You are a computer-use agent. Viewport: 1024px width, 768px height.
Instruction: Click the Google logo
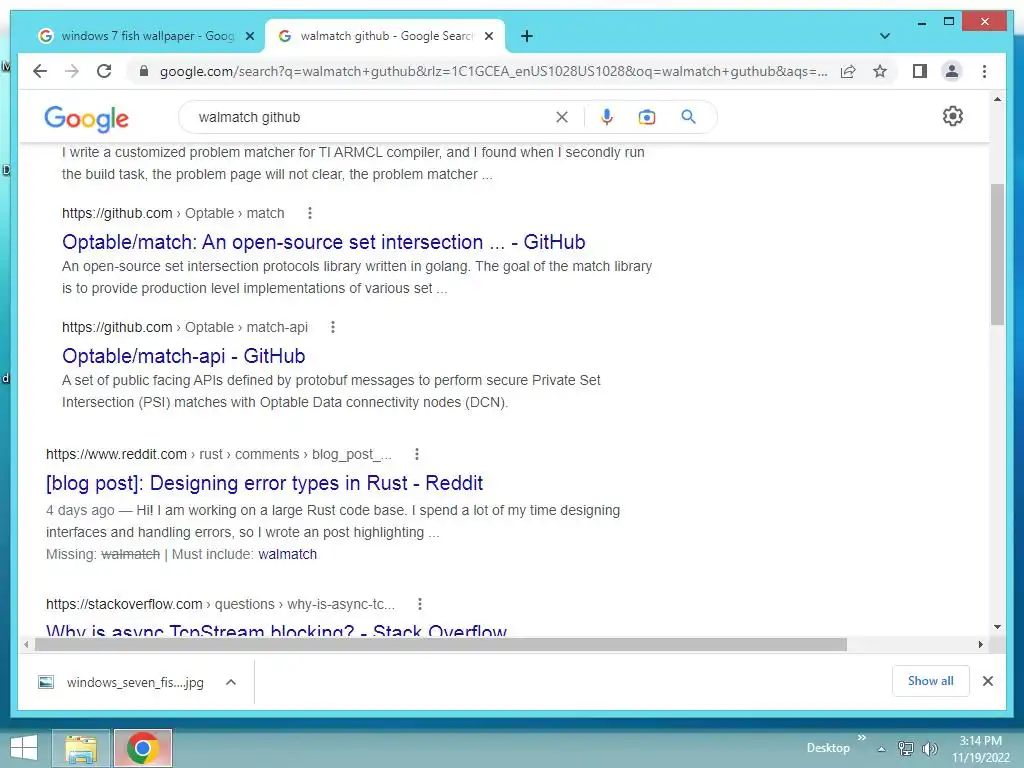86,118
